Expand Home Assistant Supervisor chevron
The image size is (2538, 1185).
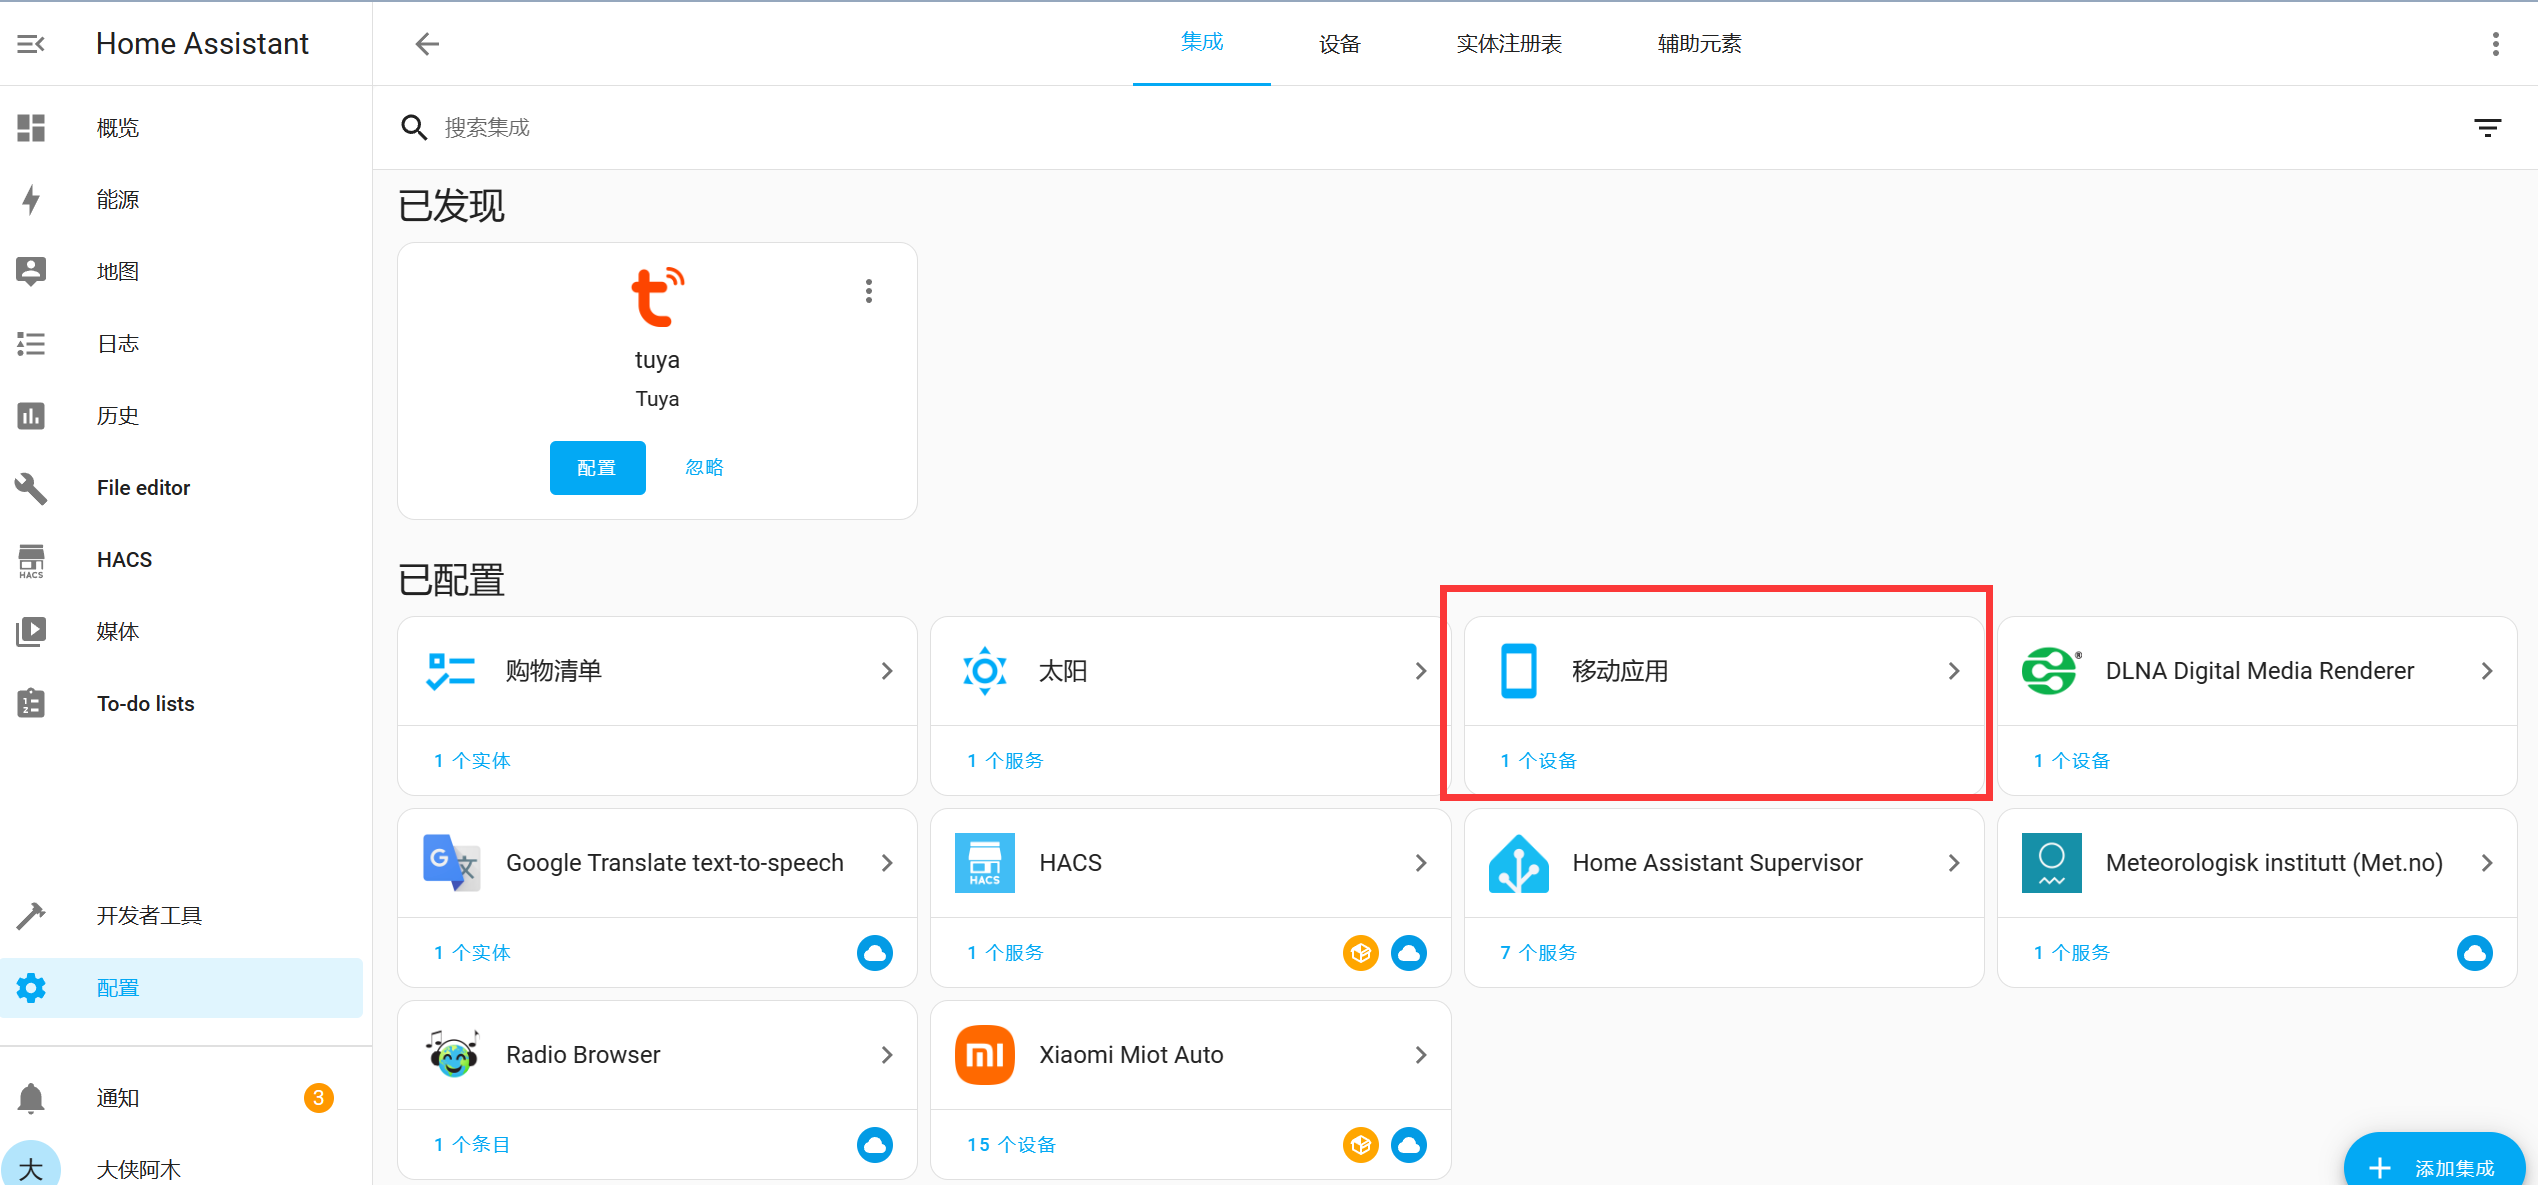1954,863
